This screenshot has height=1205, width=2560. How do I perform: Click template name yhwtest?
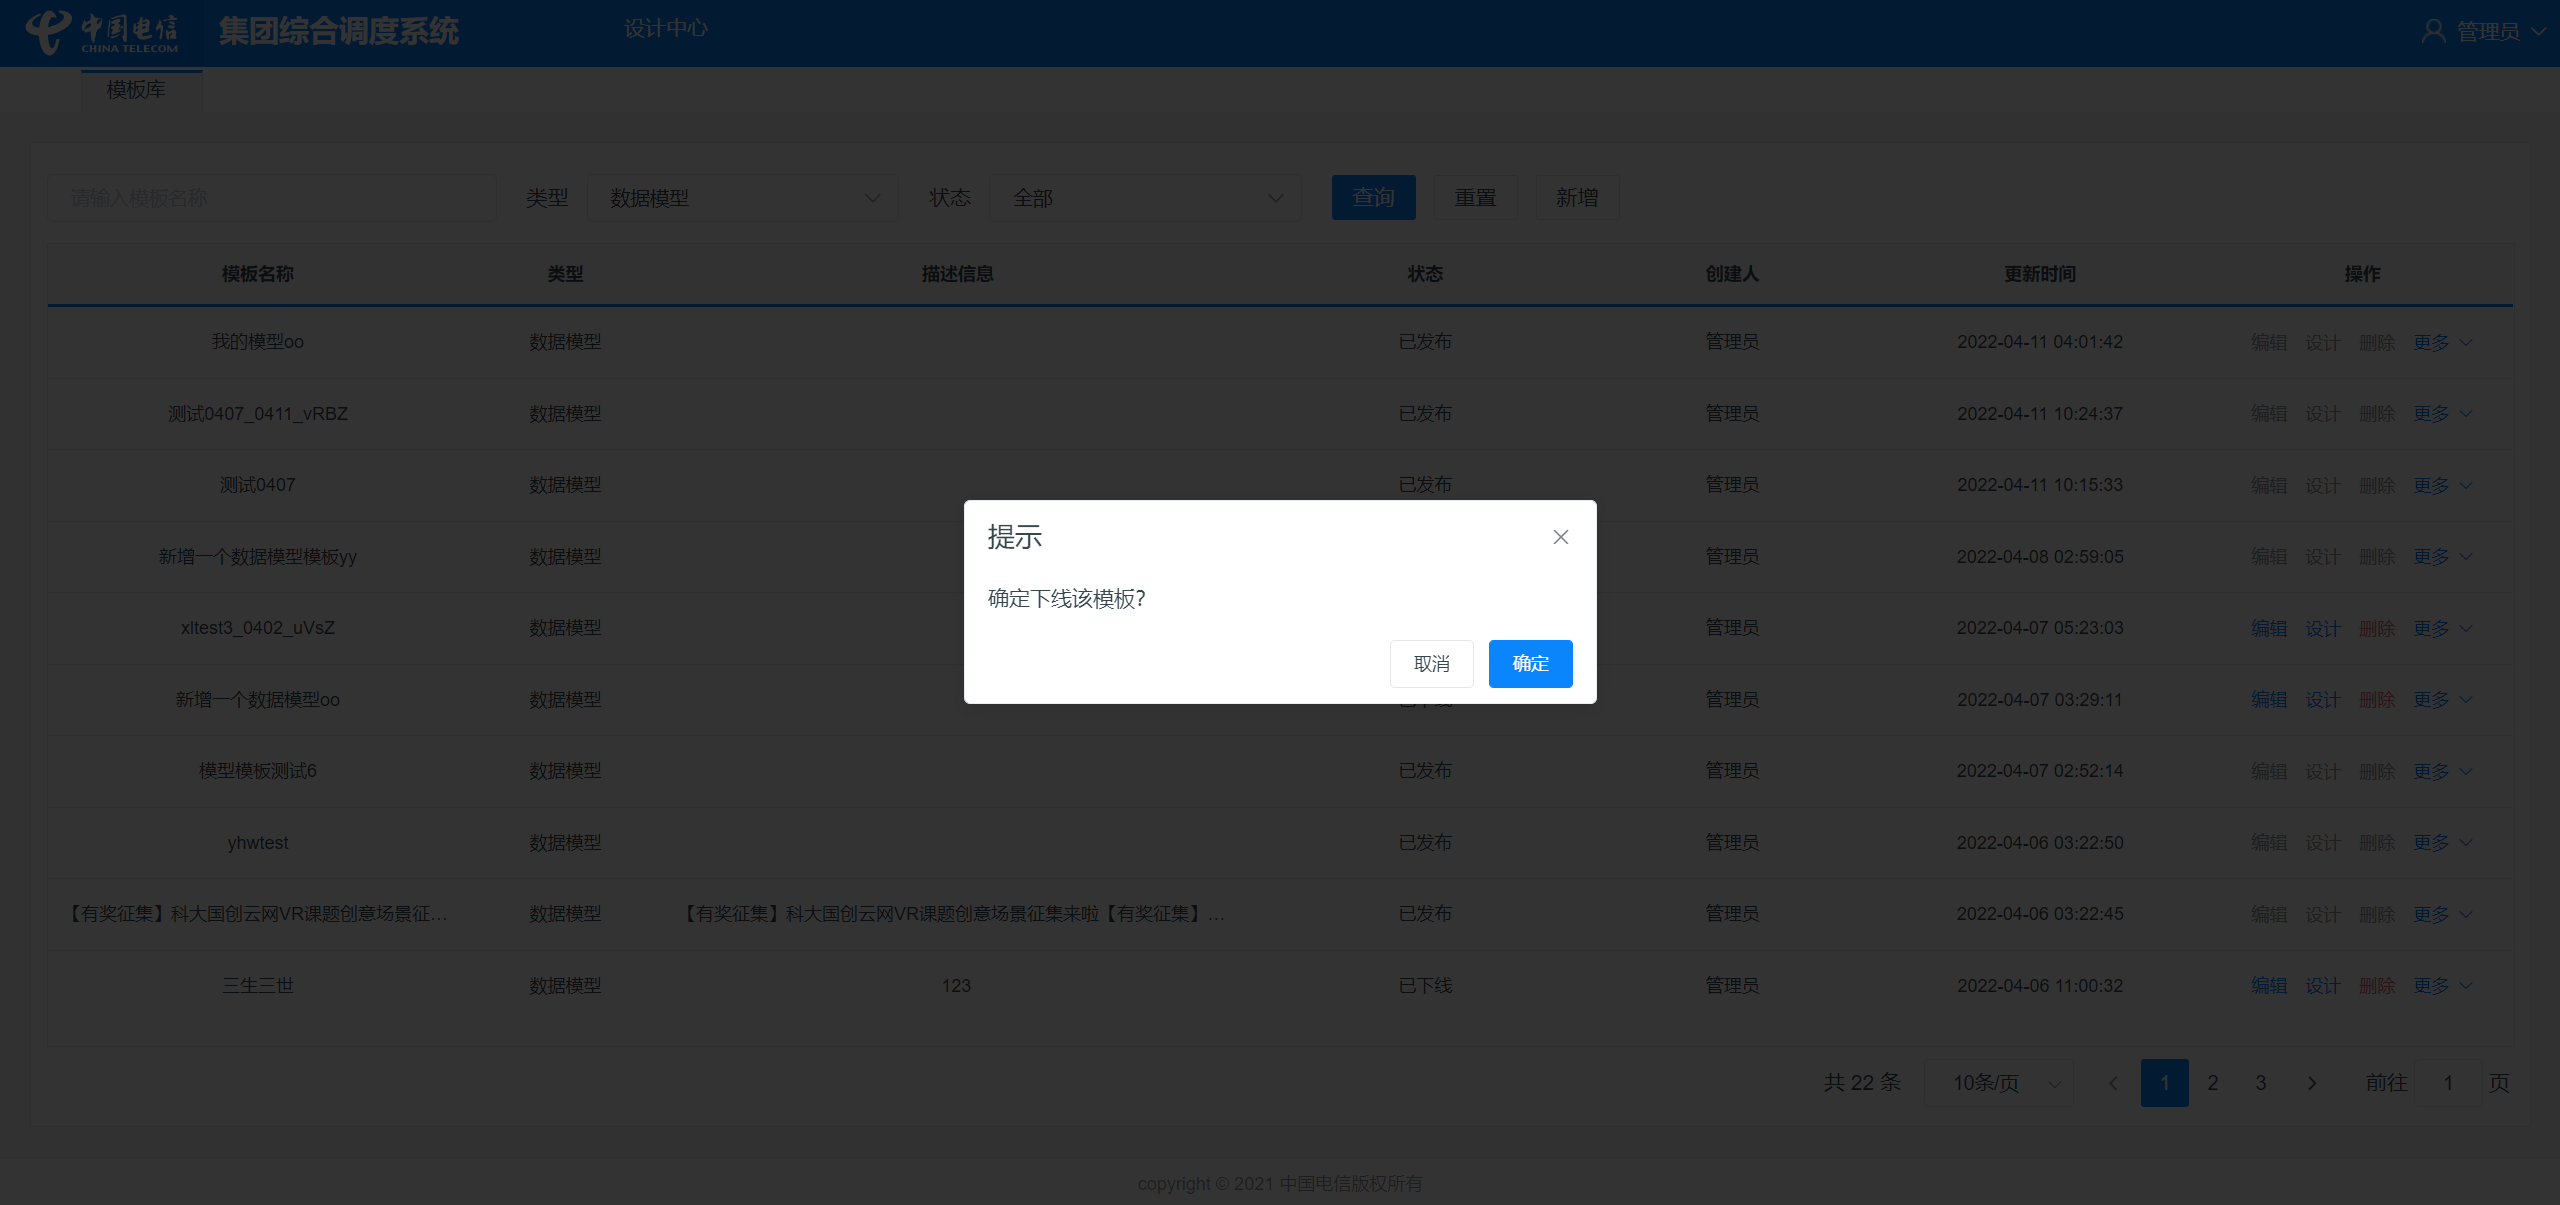(x=257, y=843)
